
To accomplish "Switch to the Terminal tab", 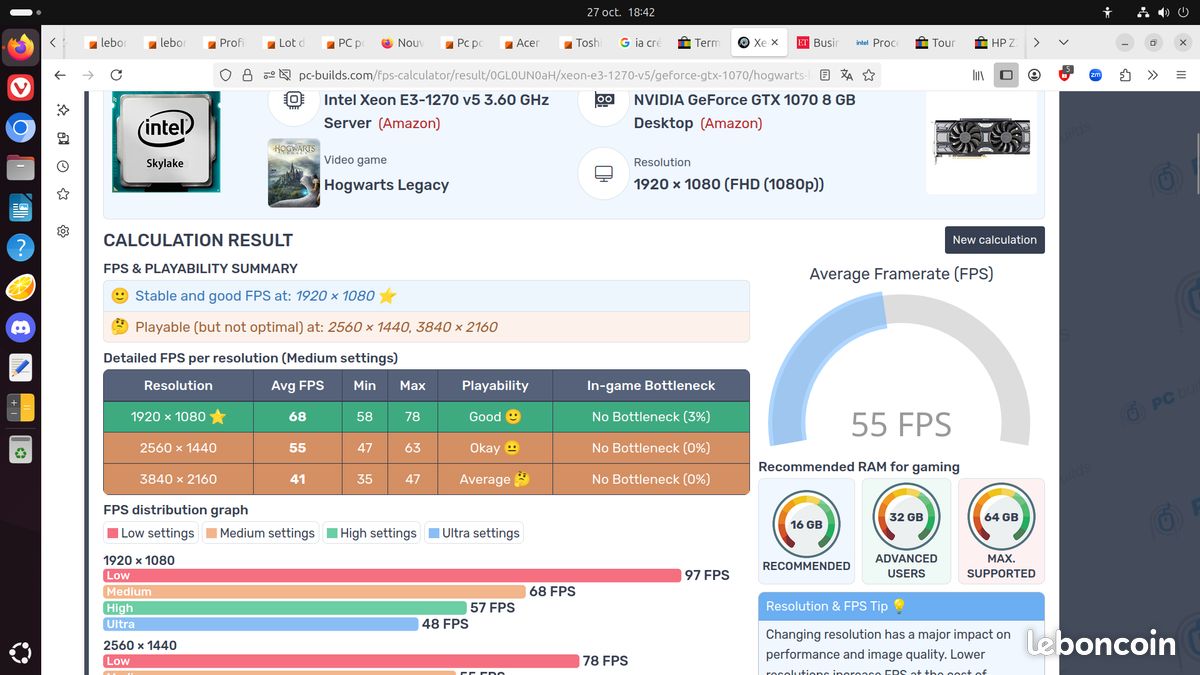I will coord(698,43).
